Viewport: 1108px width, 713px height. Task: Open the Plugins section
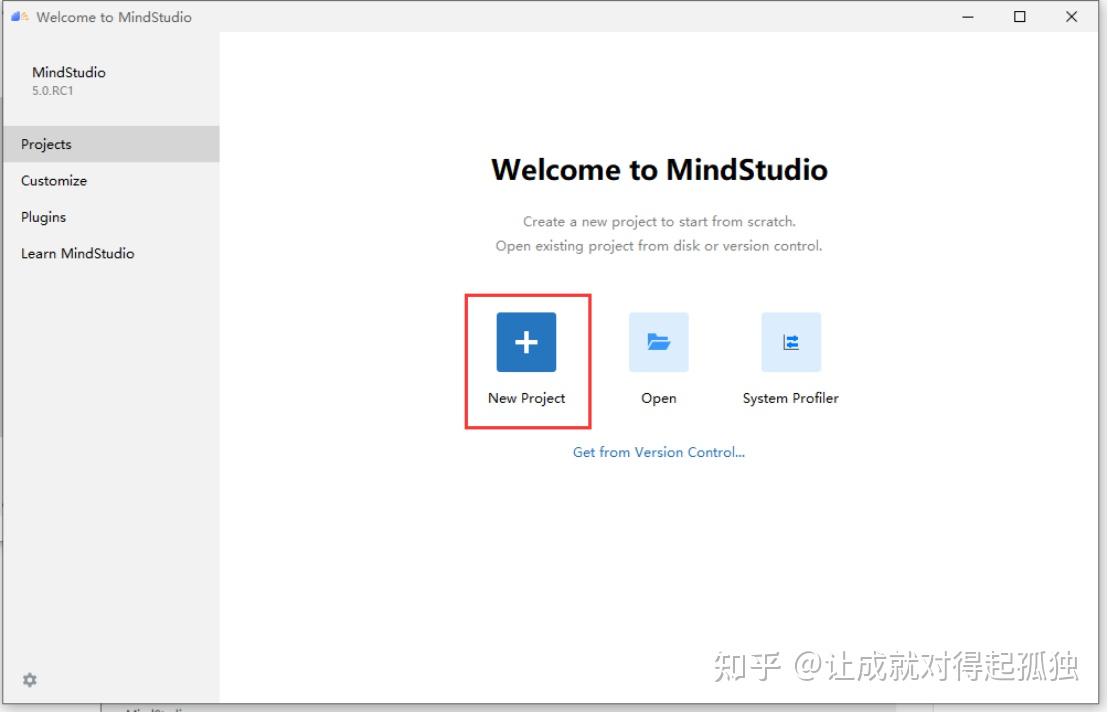(x=43, y=217)
